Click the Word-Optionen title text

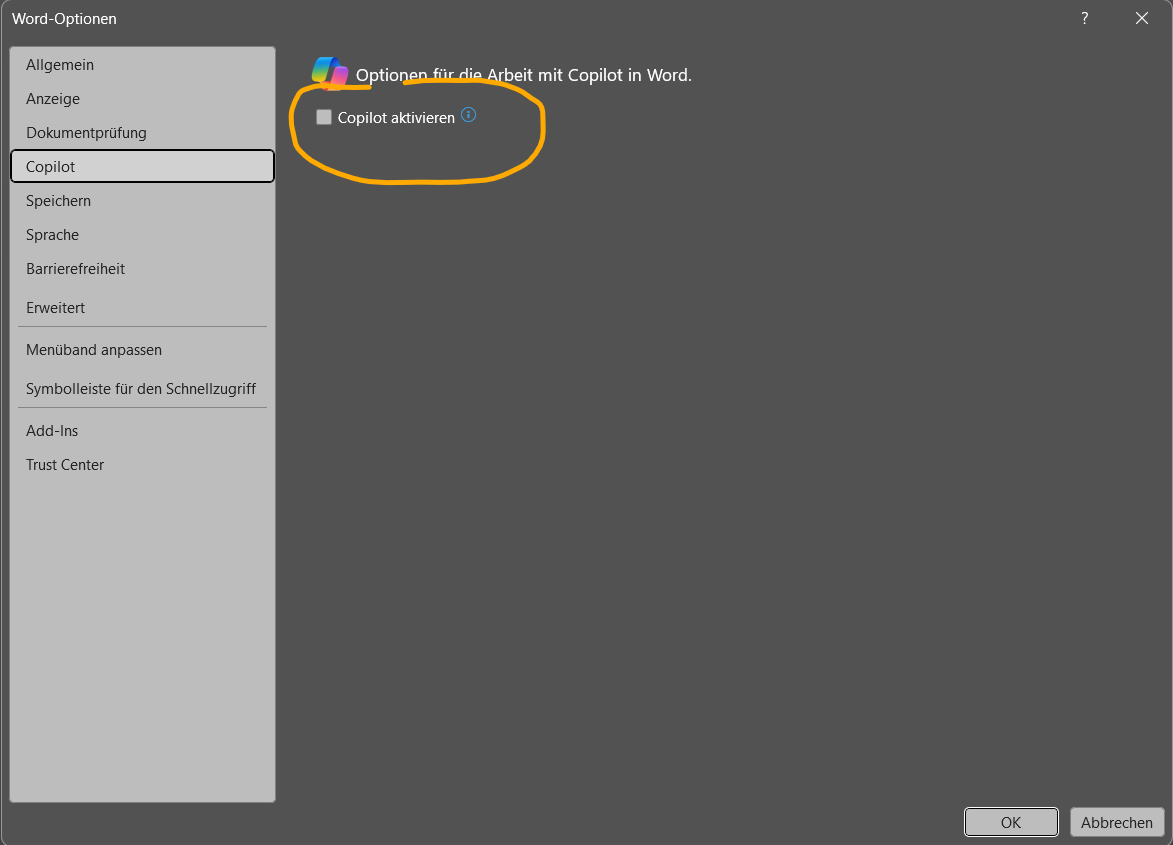[64, 19]
